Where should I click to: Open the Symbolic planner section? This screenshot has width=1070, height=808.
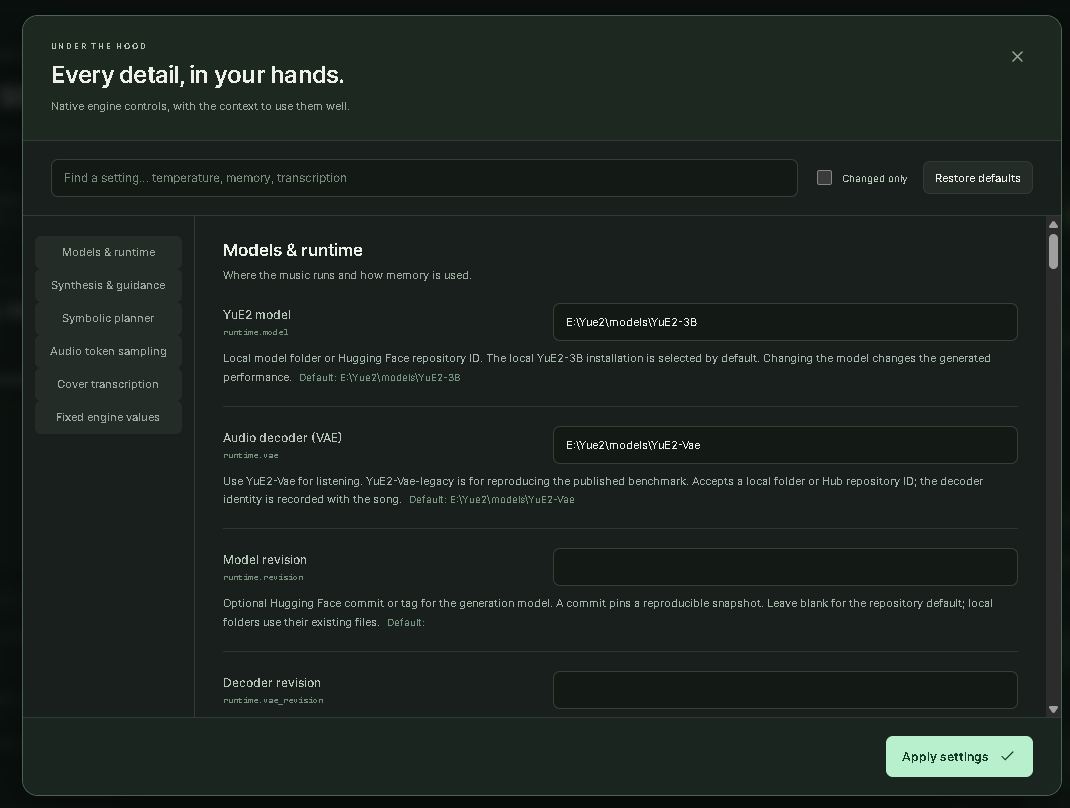tap(109, 319)
